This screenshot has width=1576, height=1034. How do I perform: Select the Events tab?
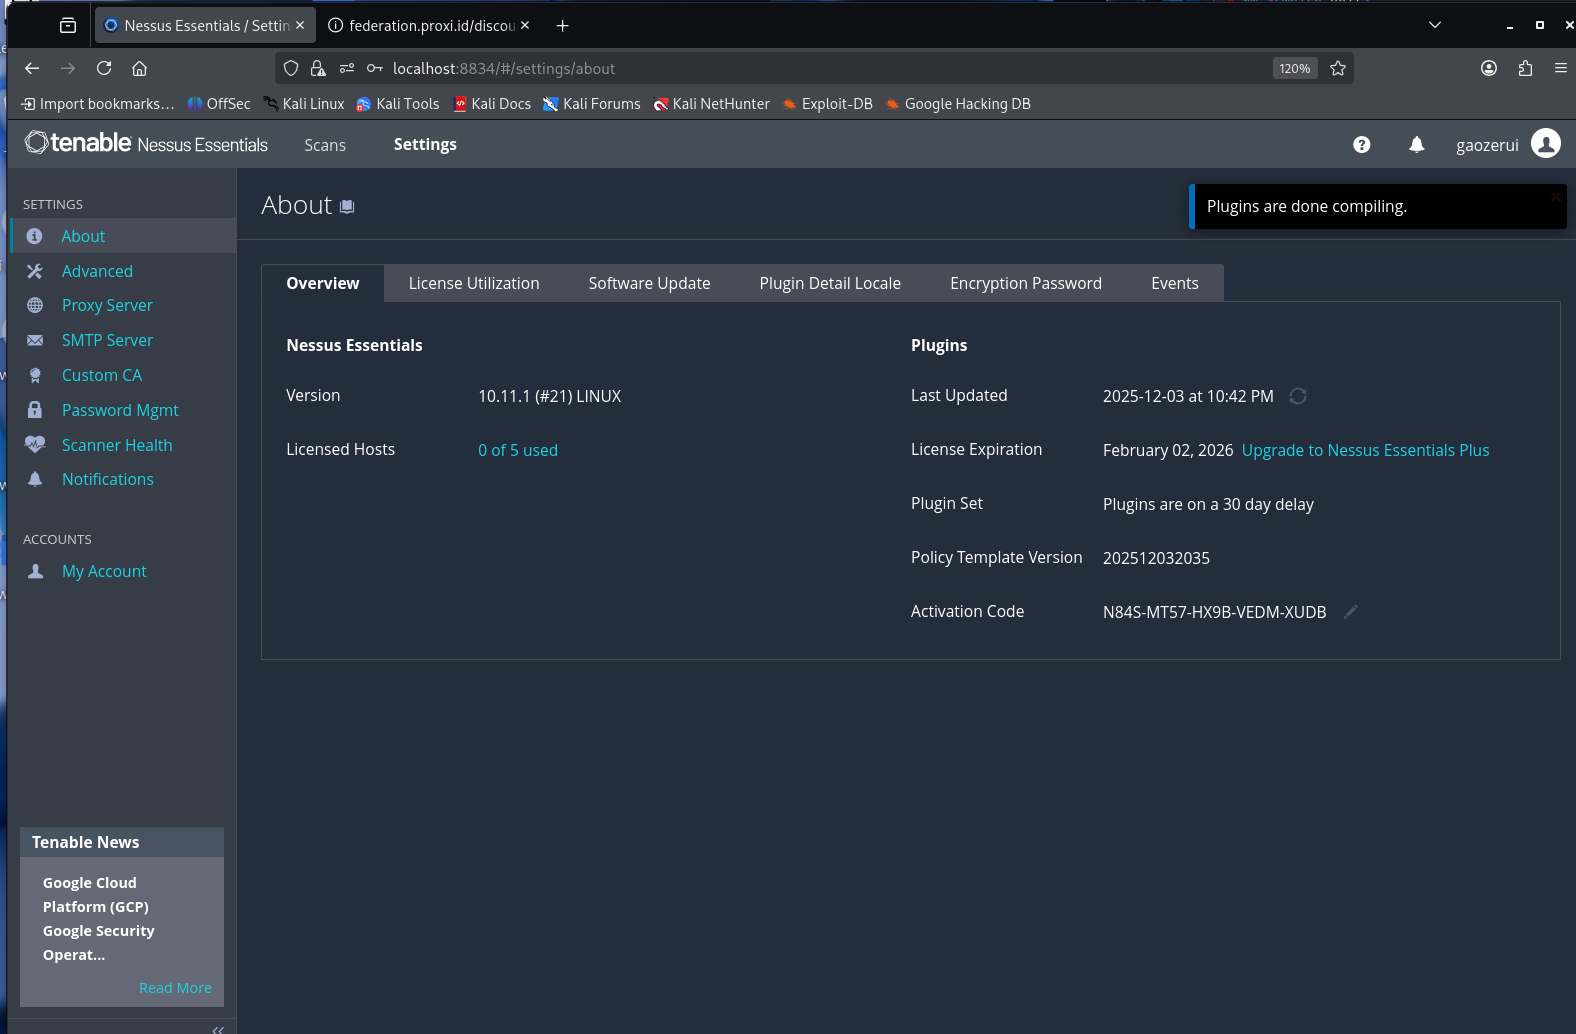click(1175, 283)
